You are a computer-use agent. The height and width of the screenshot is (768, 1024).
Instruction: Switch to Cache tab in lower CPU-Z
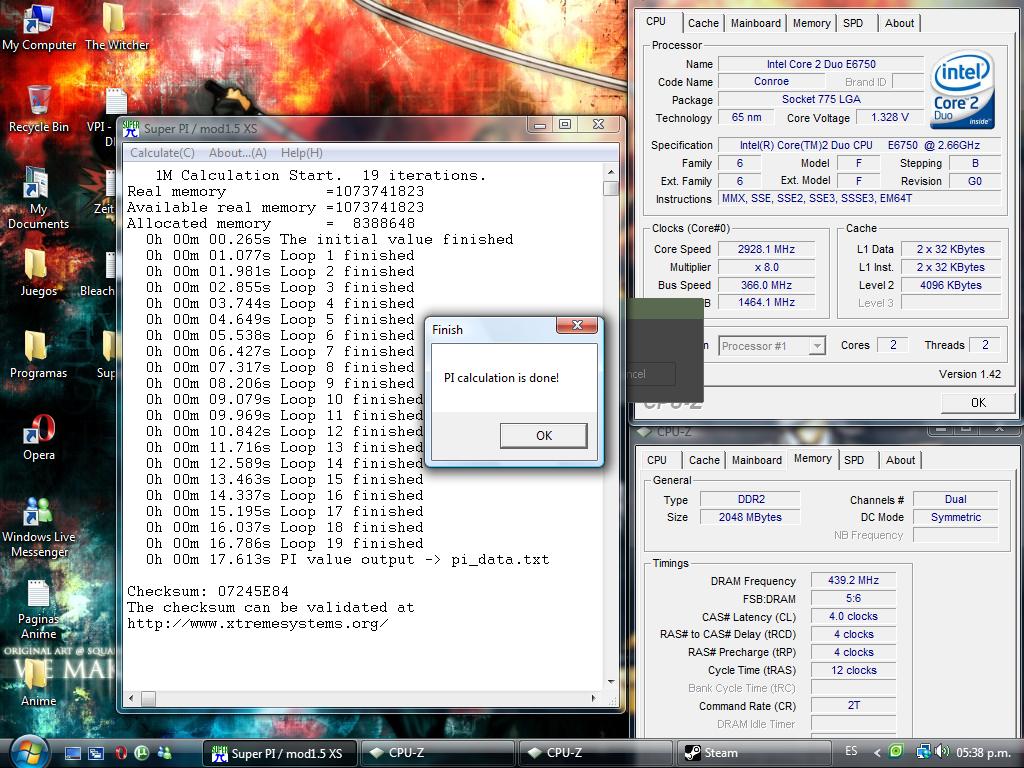click(704, 460)
